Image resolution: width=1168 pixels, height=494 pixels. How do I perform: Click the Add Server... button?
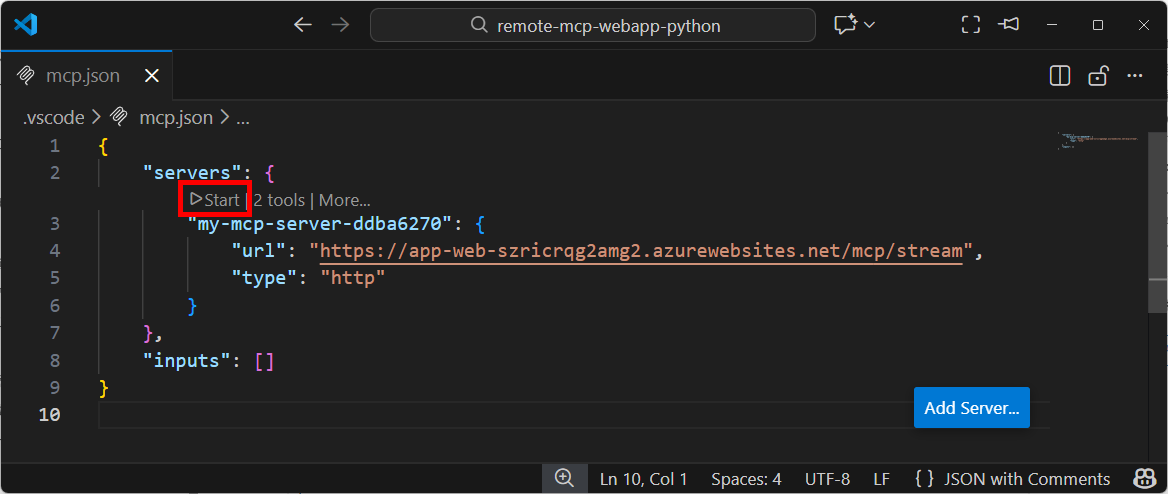[971, 408]
